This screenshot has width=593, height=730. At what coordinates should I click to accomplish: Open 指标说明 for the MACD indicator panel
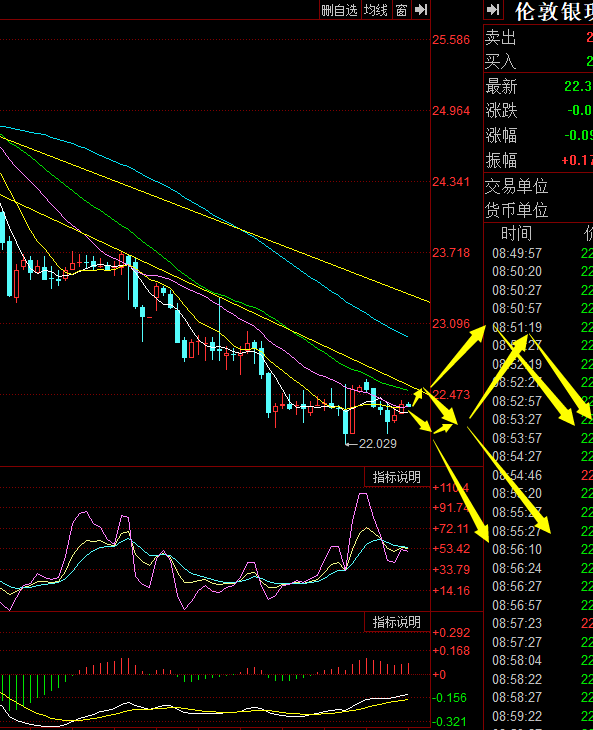[x=397, y=622]
